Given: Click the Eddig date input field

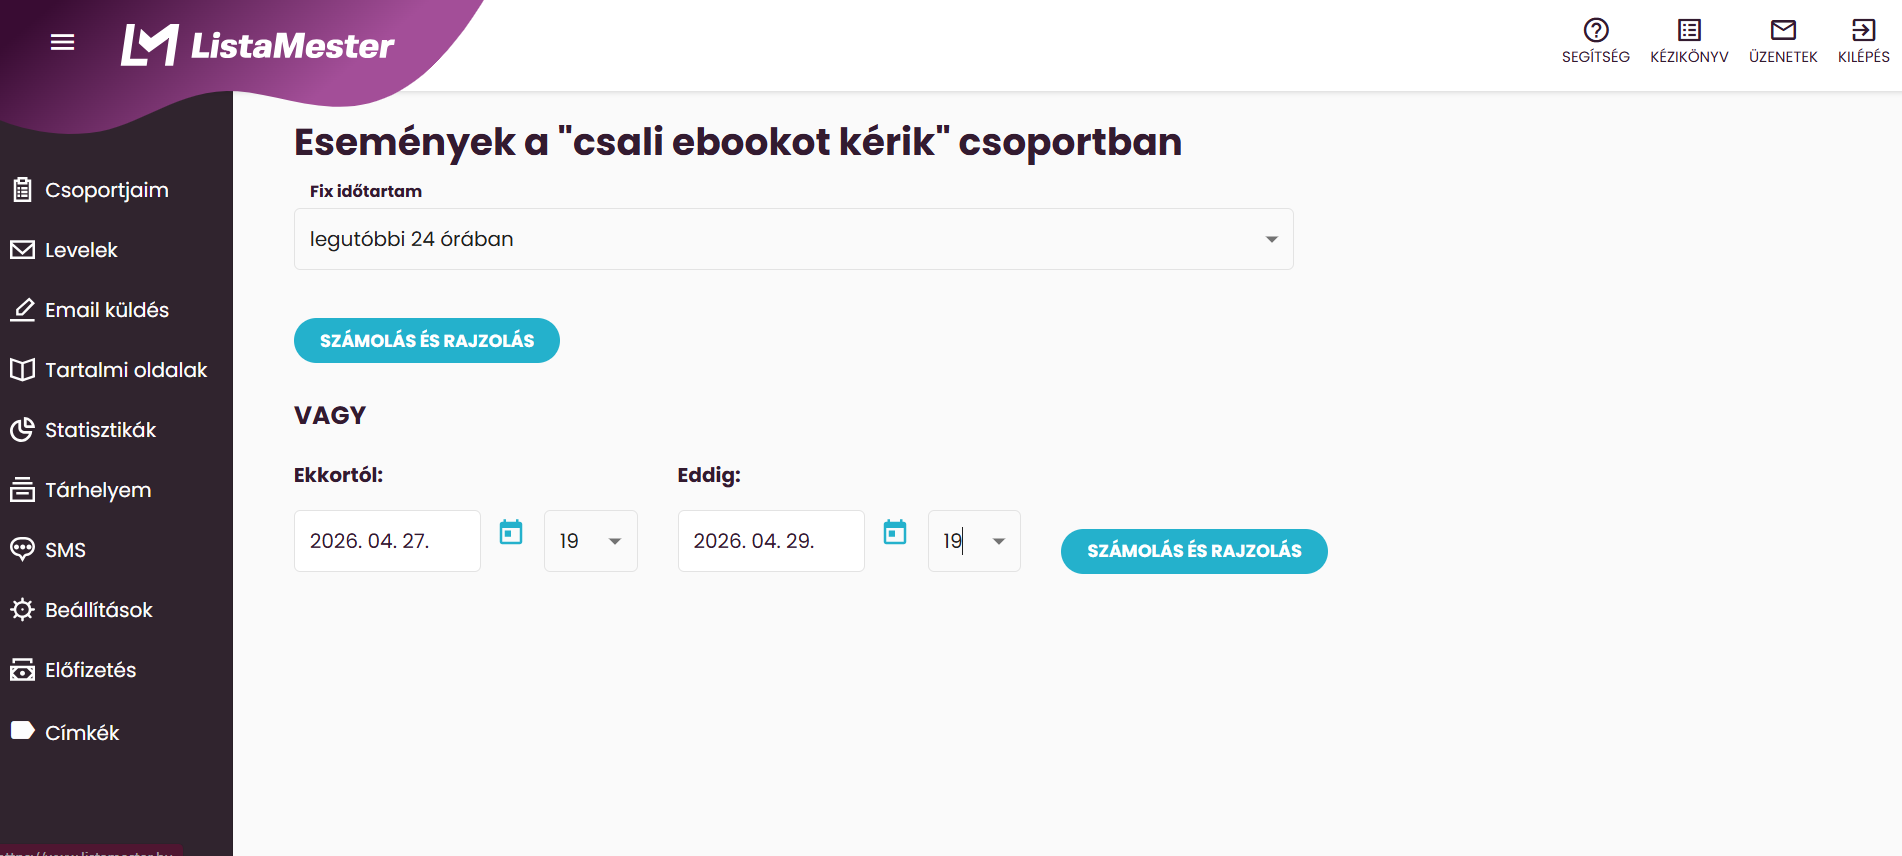Looking at the screenshot, I should 771,541.
